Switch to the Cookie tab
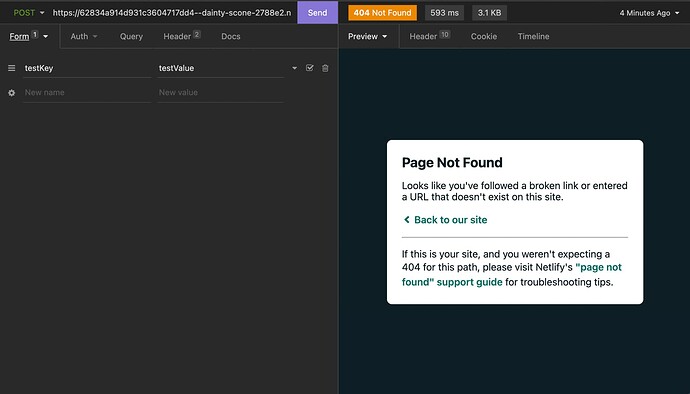This screenshot has height=394, width=690. coord(484,37)
